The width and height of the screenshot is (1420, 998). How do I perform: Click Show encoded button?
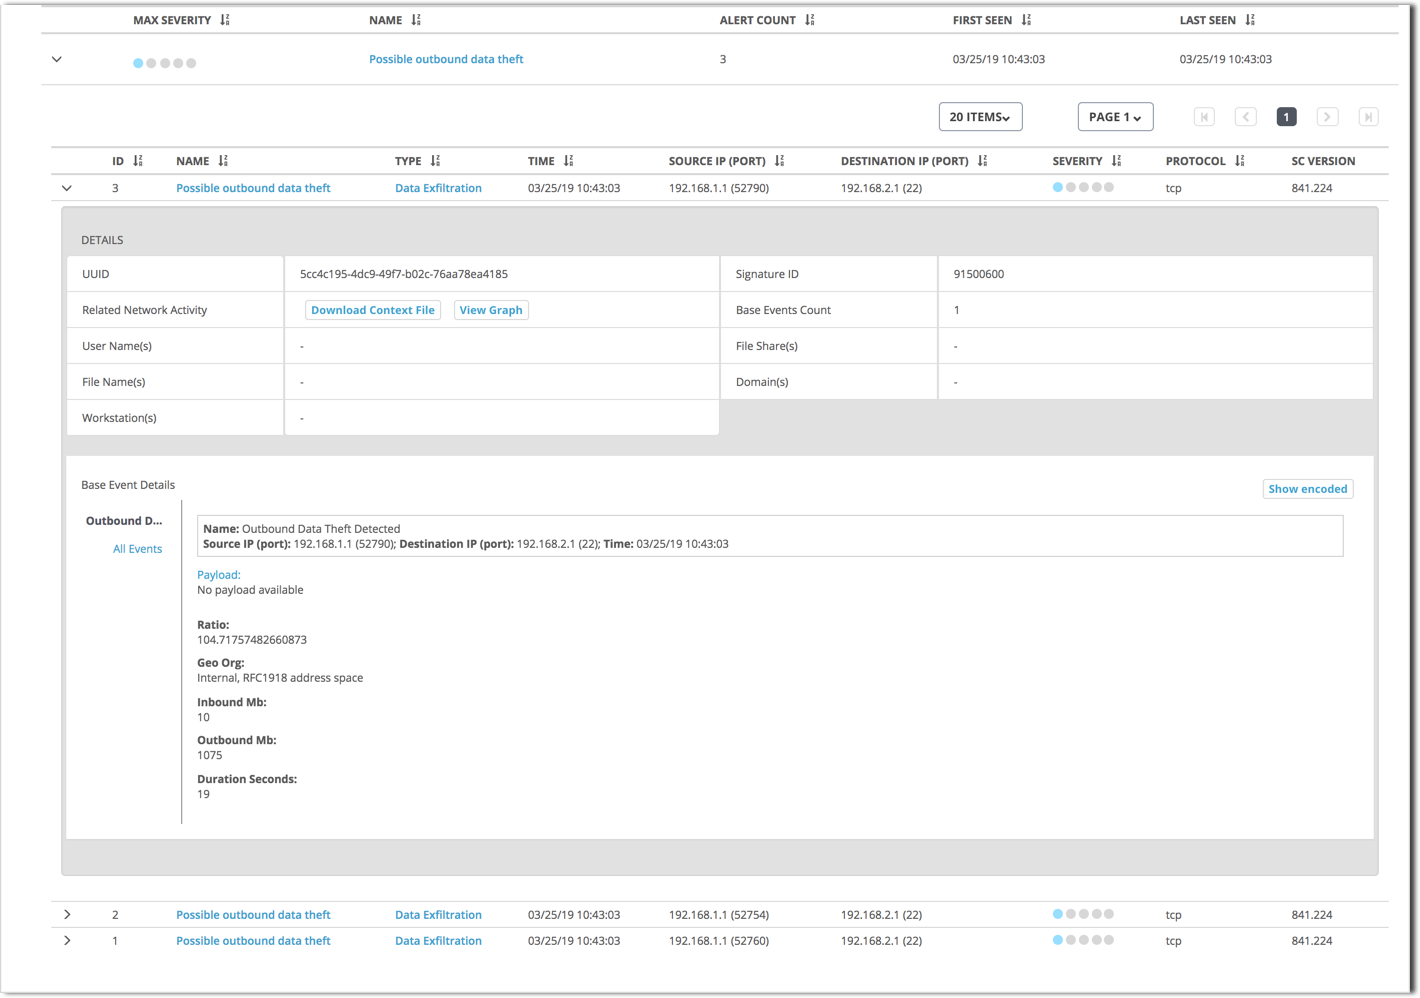point(1308,489)
